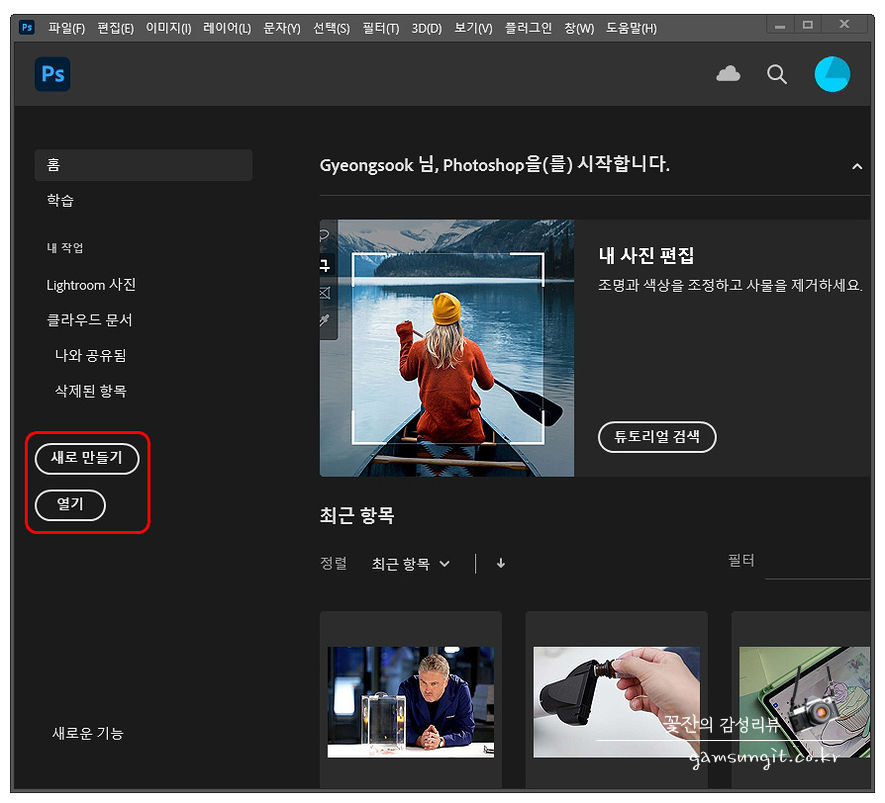The image size is (885, 803).
Task: Click the 열기 button
Action: 70,504
